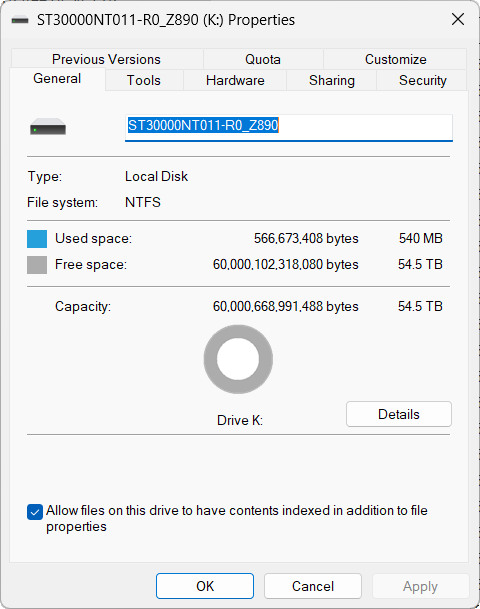Image resolution: width=480 pixels, height=609 pixels.
Task: Open the Quota tab
Action: 263,59
